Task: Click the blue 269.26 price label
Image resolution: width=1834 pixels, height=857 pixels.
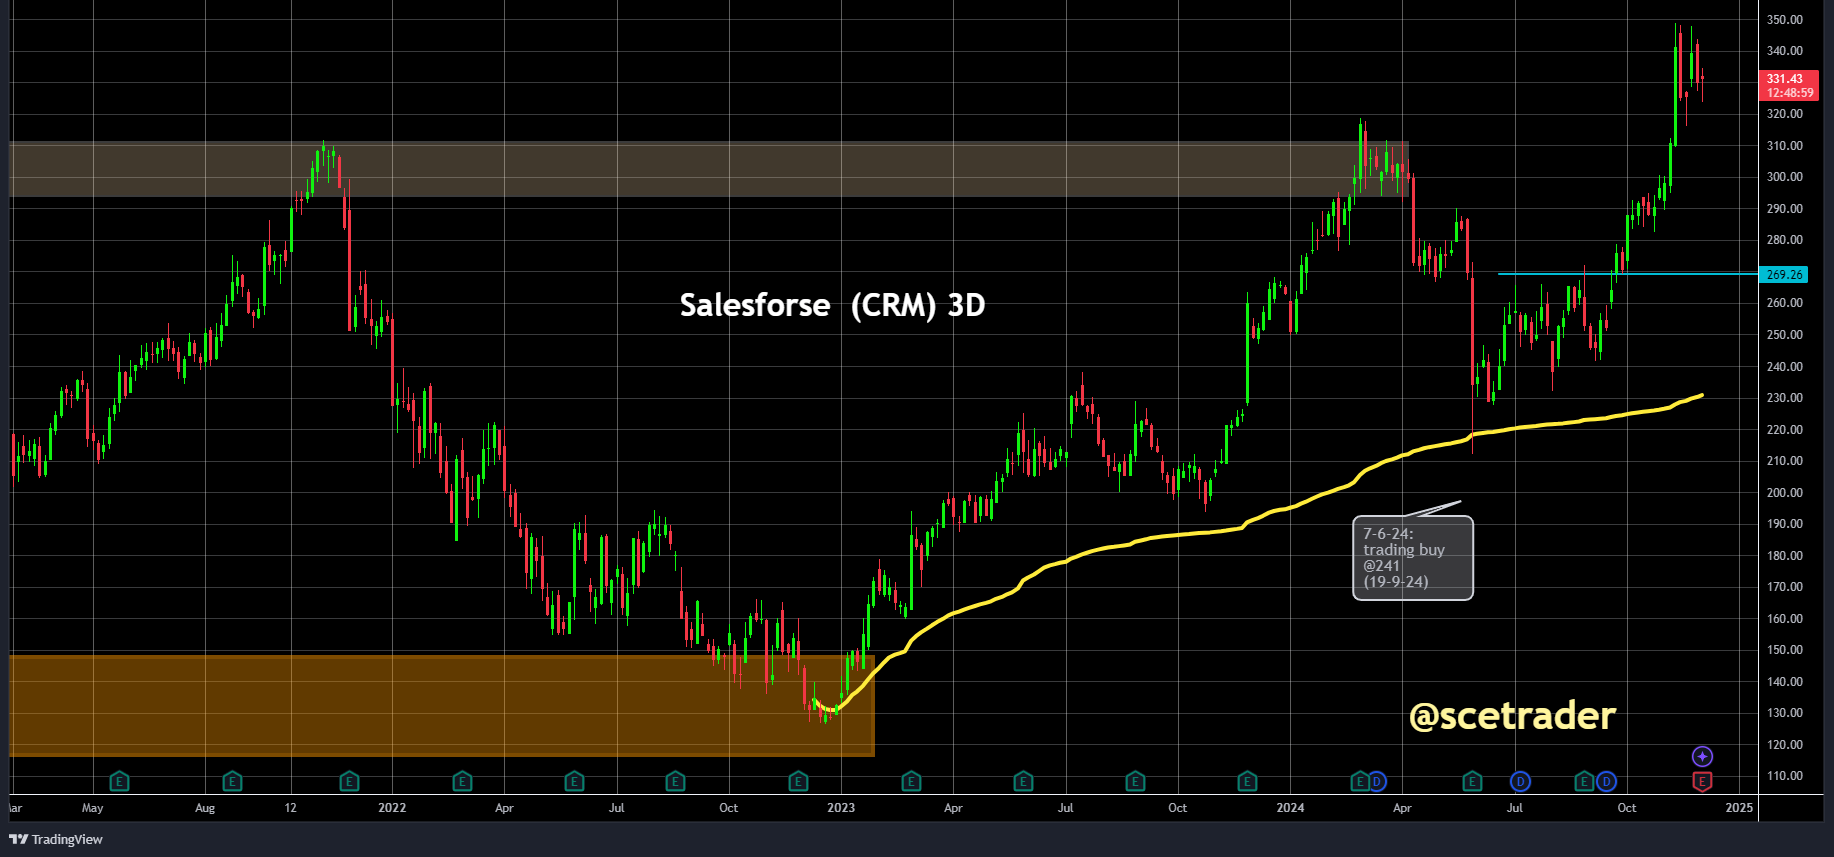Action: (x=1783, y=274)
